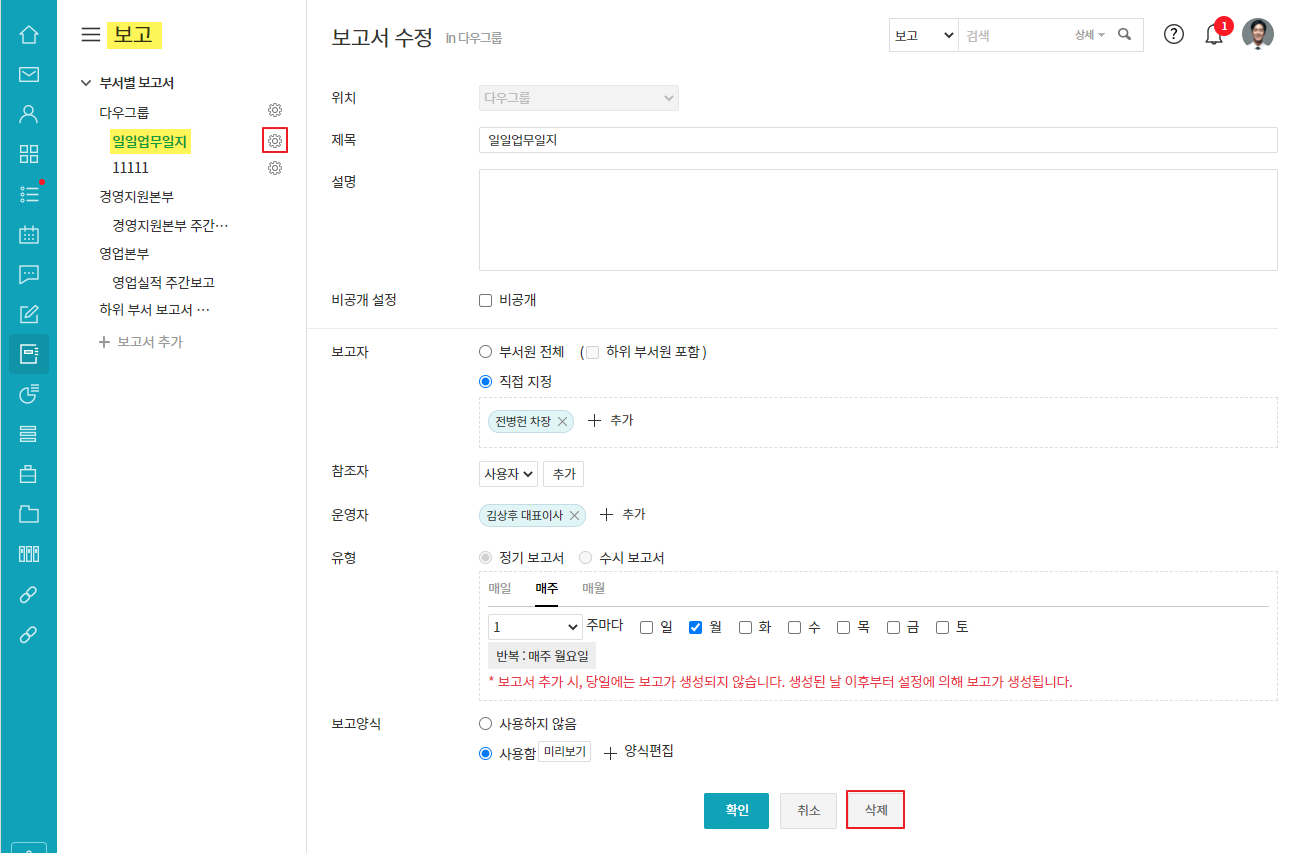1301x853 pixels.
Task: Click the notification bell icon
Action: tap(1214, 35)
